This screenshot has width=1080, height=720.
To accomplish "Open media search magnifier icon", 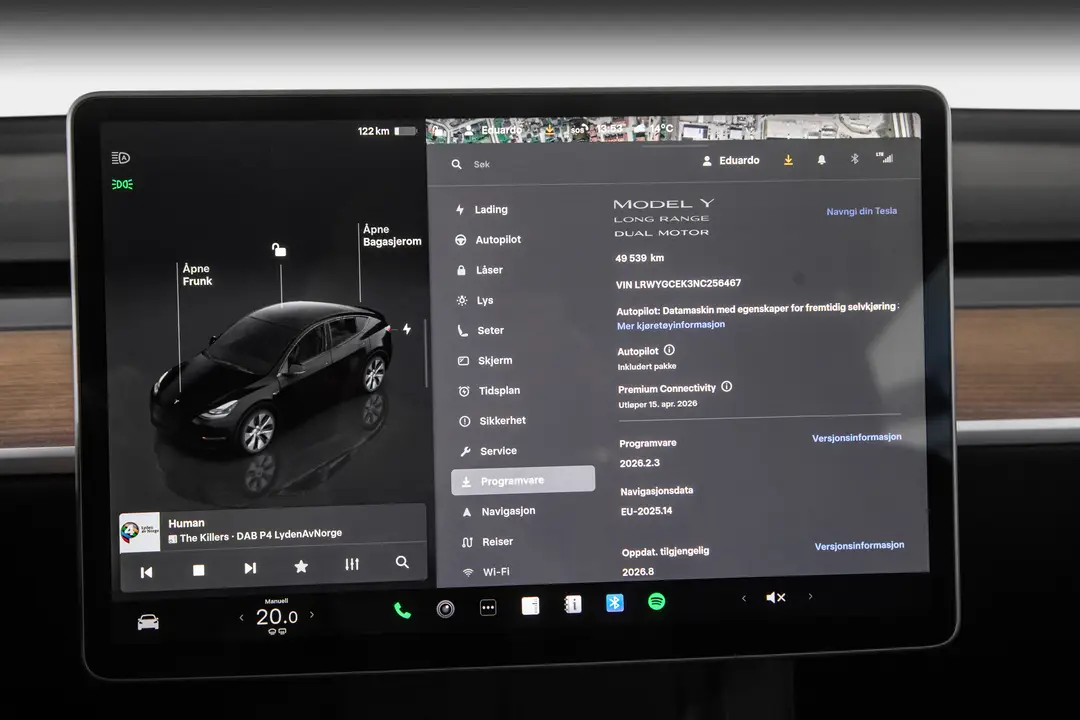I will pos(402,562).
